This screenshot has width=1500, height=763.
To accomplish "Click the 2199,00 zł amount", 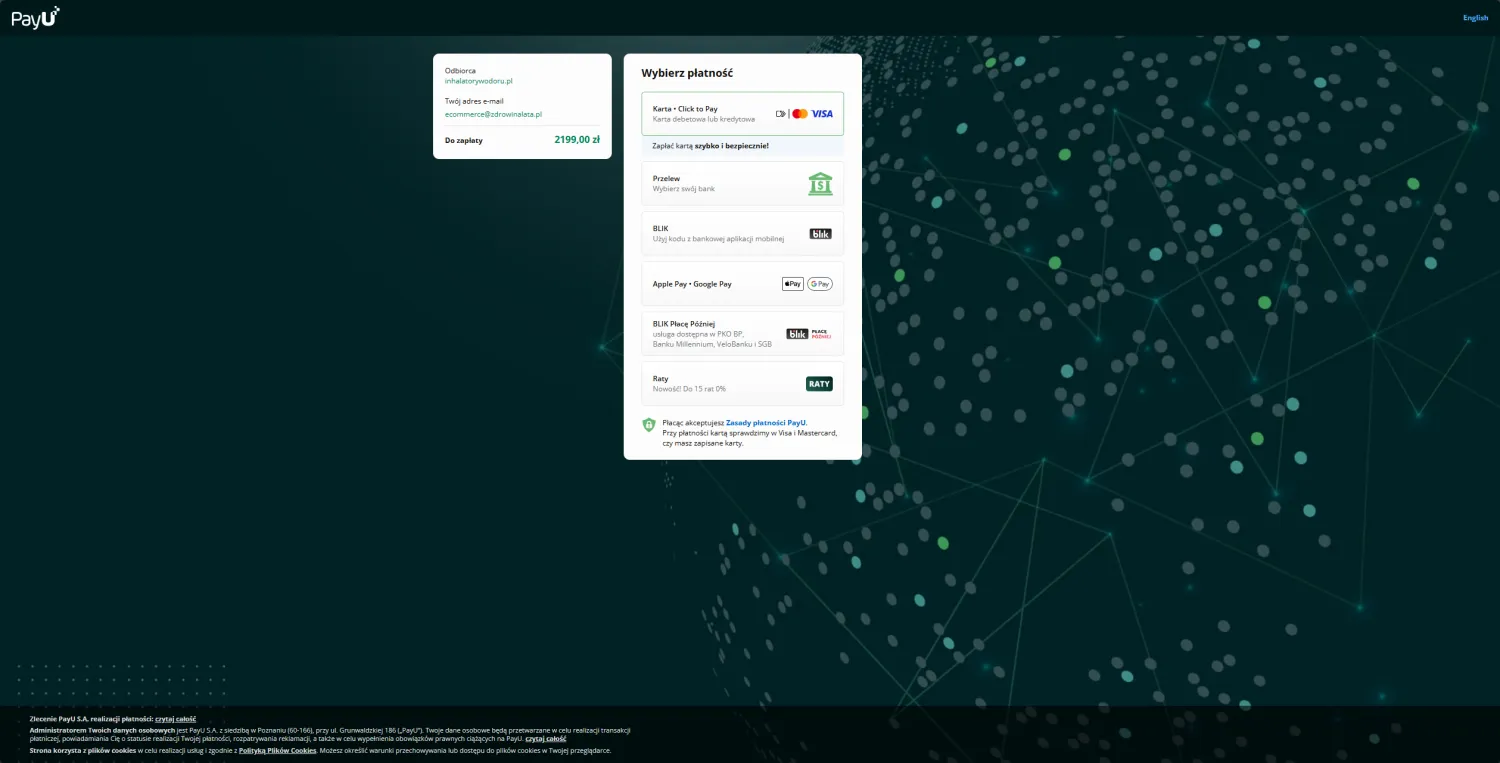I will (x=577, y=140).
